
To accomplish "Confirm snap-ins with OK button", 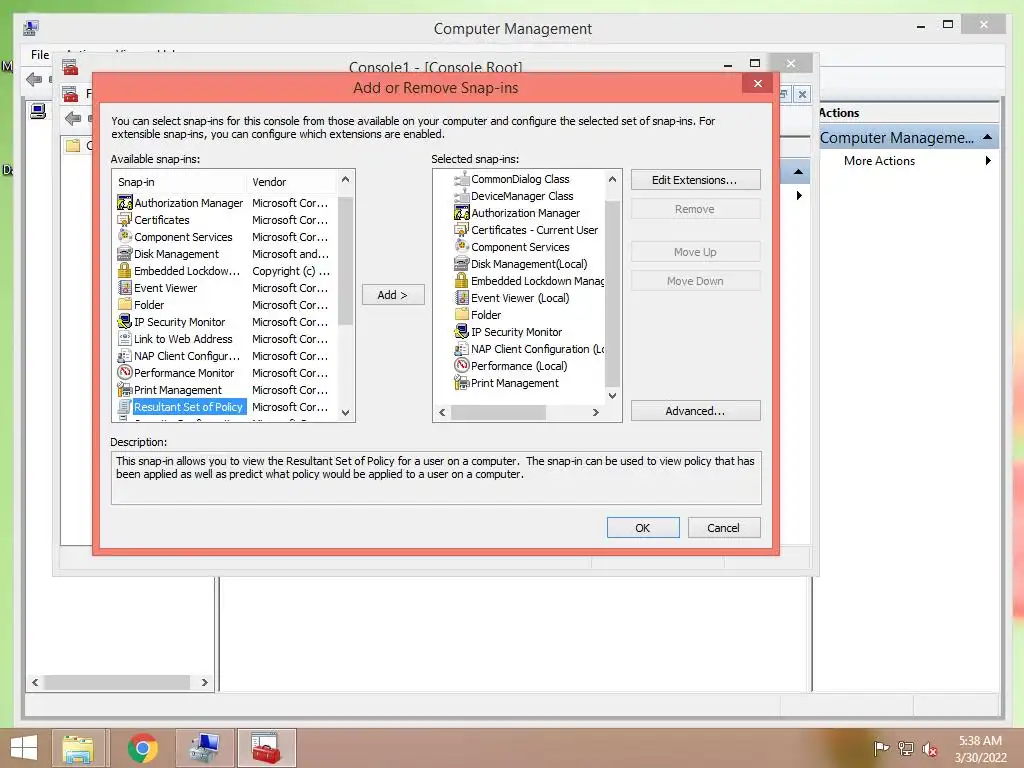I will point(643,528).
